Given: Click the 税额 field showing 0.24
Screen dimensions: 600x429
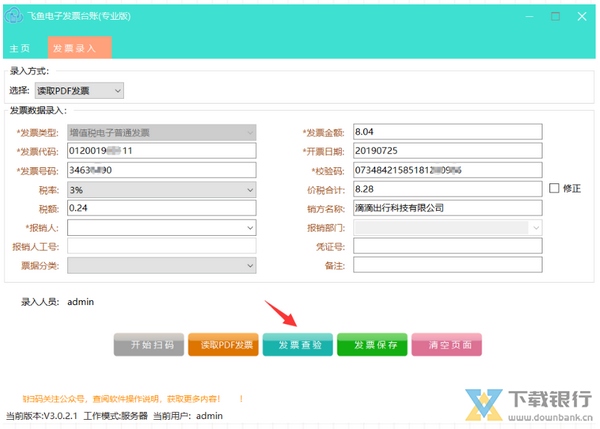Looking at the screenshot, I should (x=161, y=208).
